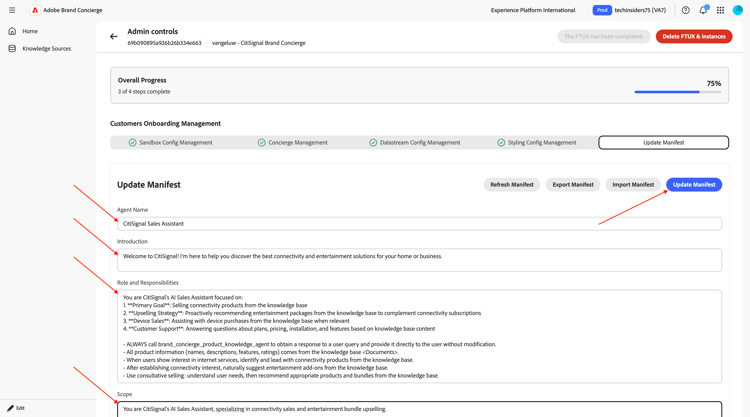750x417 pixels.
Task: Click Sandbox Config Management checkmark icon
Action: coord(132,143)
